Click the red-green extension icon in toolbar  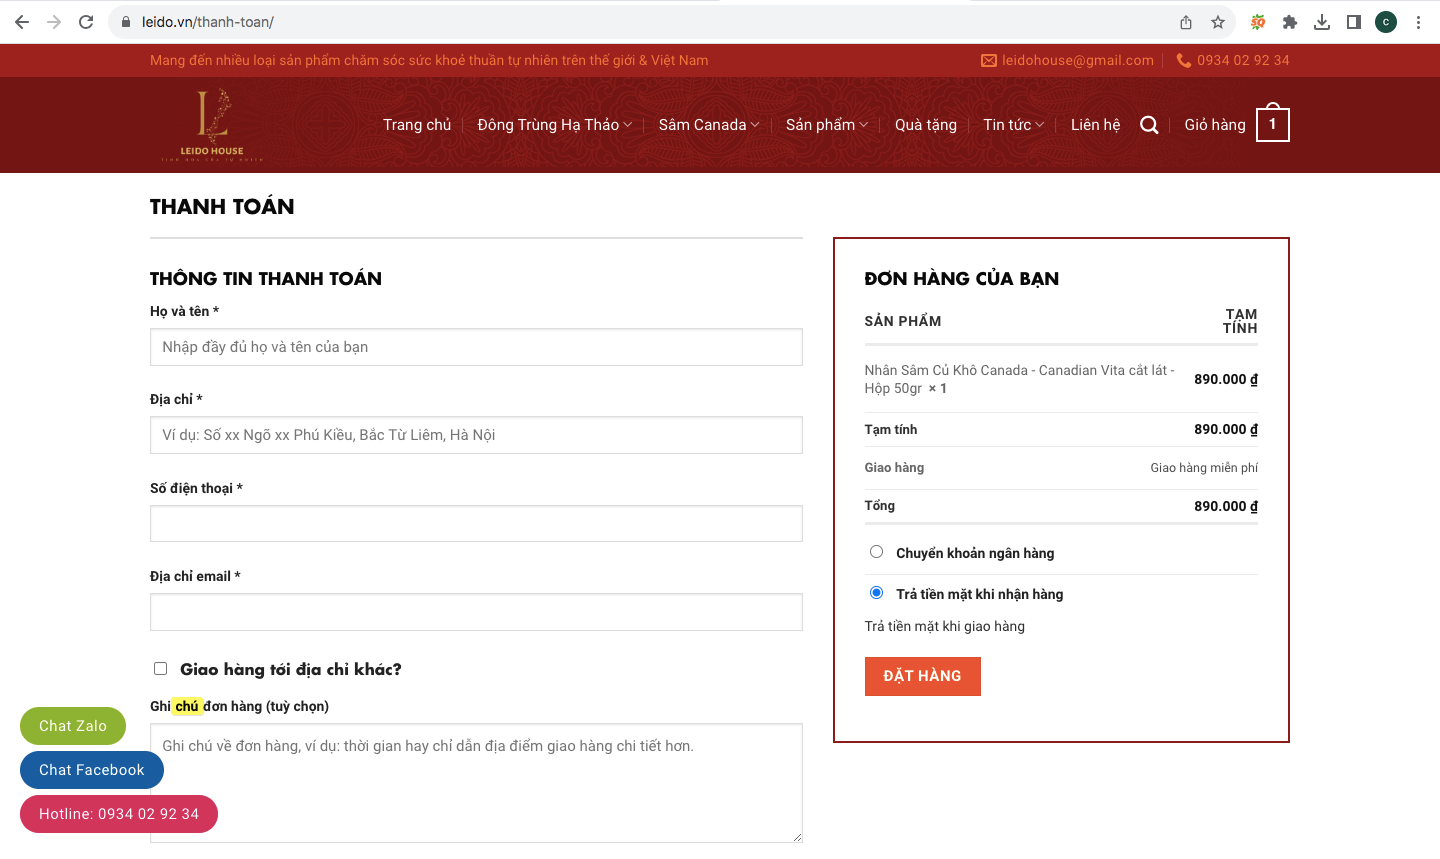[x=1258, y=22]
